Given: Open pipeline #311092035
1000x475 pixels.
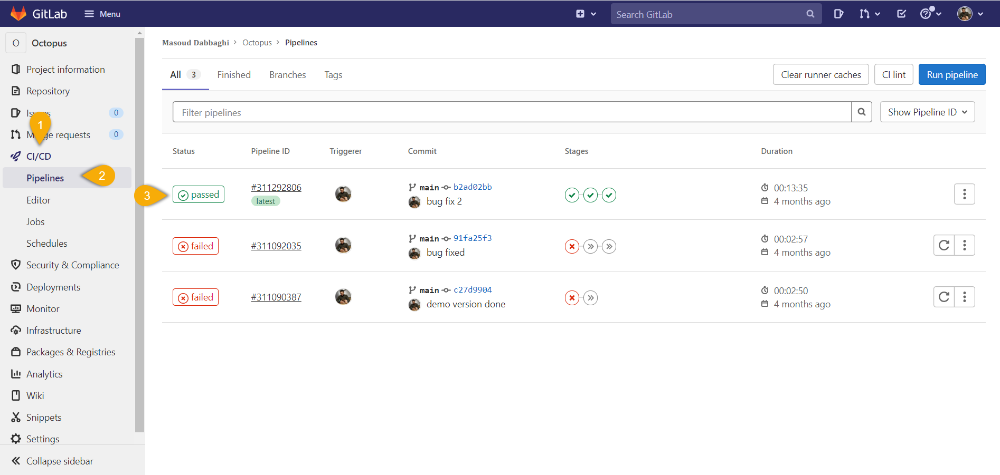Looking at the screenshot, I should [x=276, y=245].
